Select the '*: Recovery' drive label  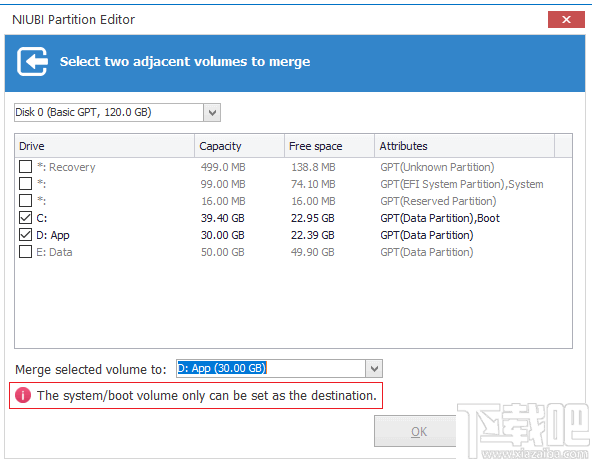click(66, 167)
